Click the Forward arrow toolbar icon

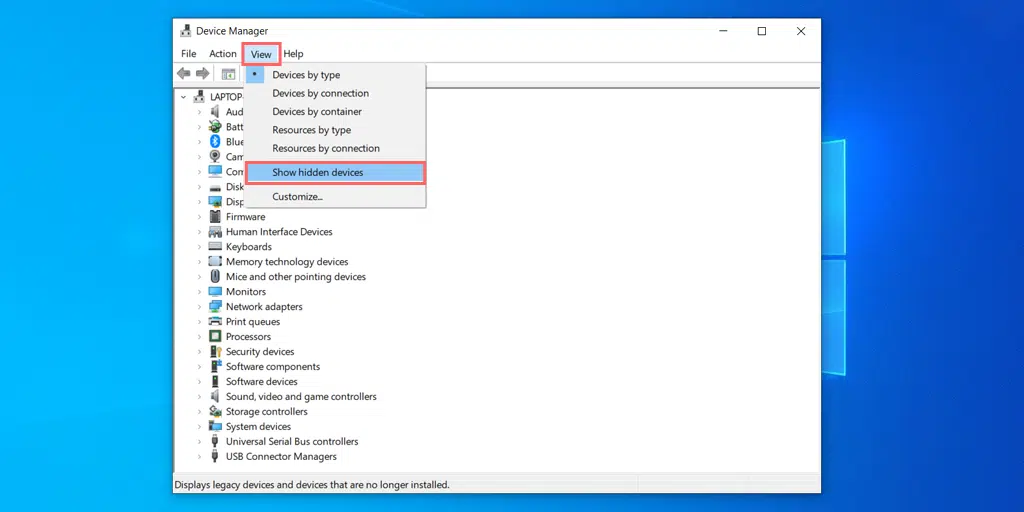tap(202, 73)
